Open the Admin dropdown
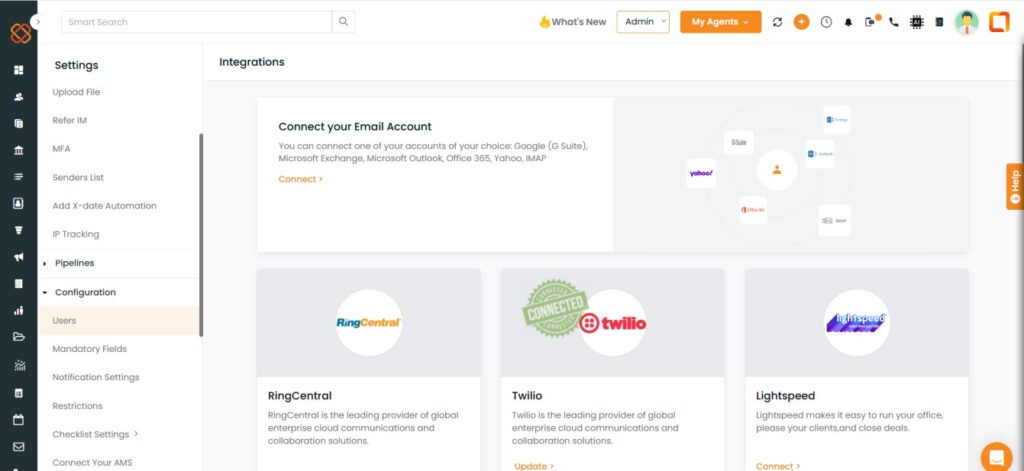Screen dimensions: 1024x471 pos(643,22)
